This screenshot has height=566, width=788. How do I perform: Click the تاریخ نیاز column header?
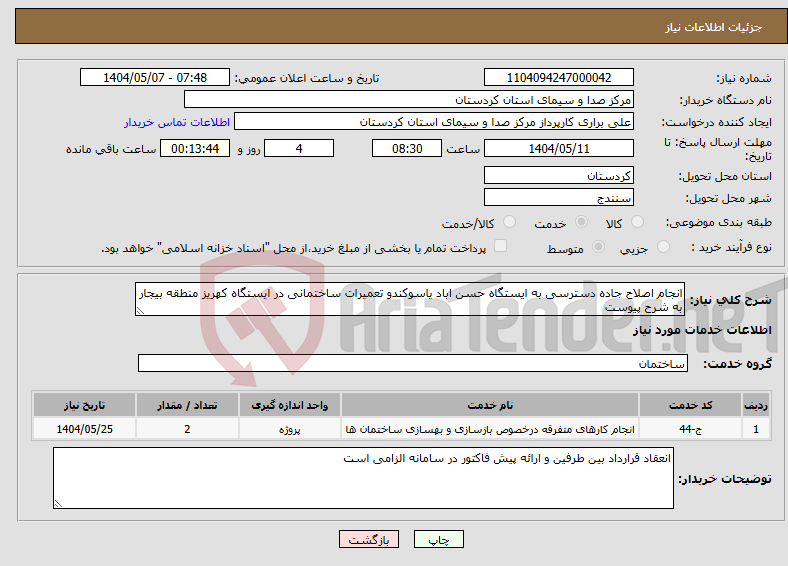[84, 405]
